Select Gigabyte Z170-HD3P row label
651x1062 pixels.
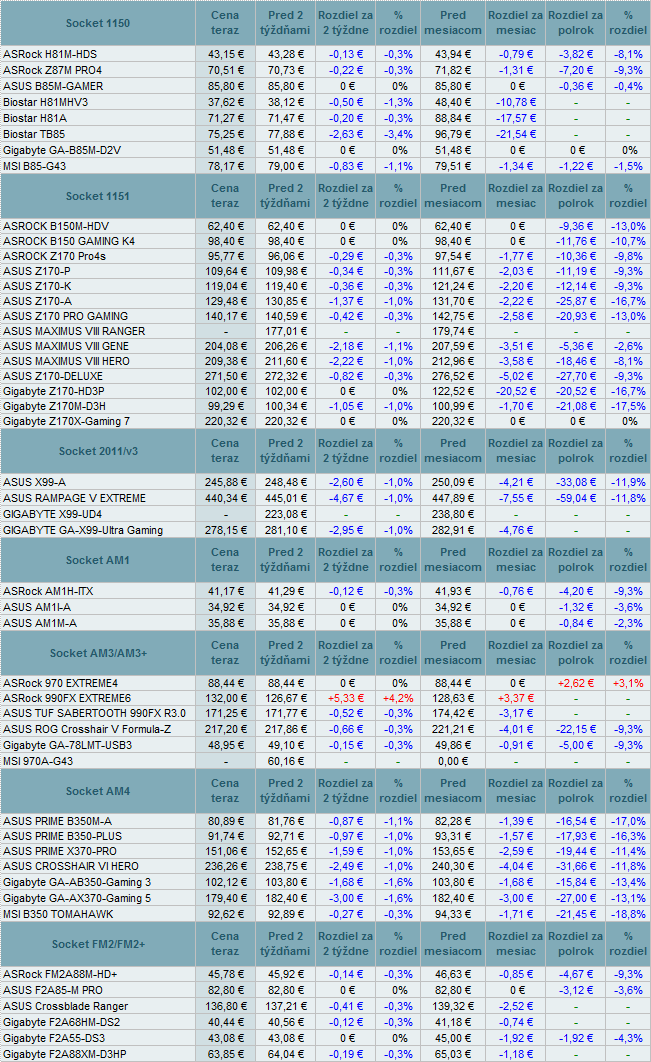coord(54,391)
